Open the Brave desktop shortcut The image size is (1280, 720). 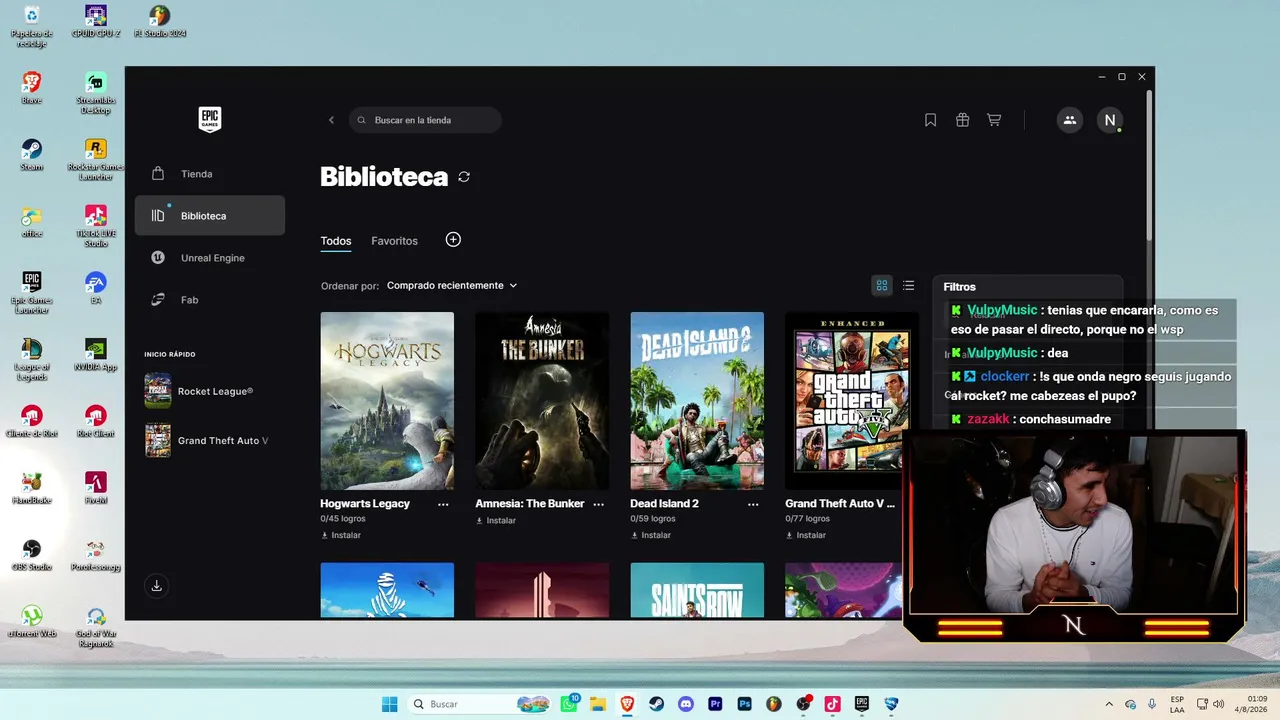click(x=32, y=88)
